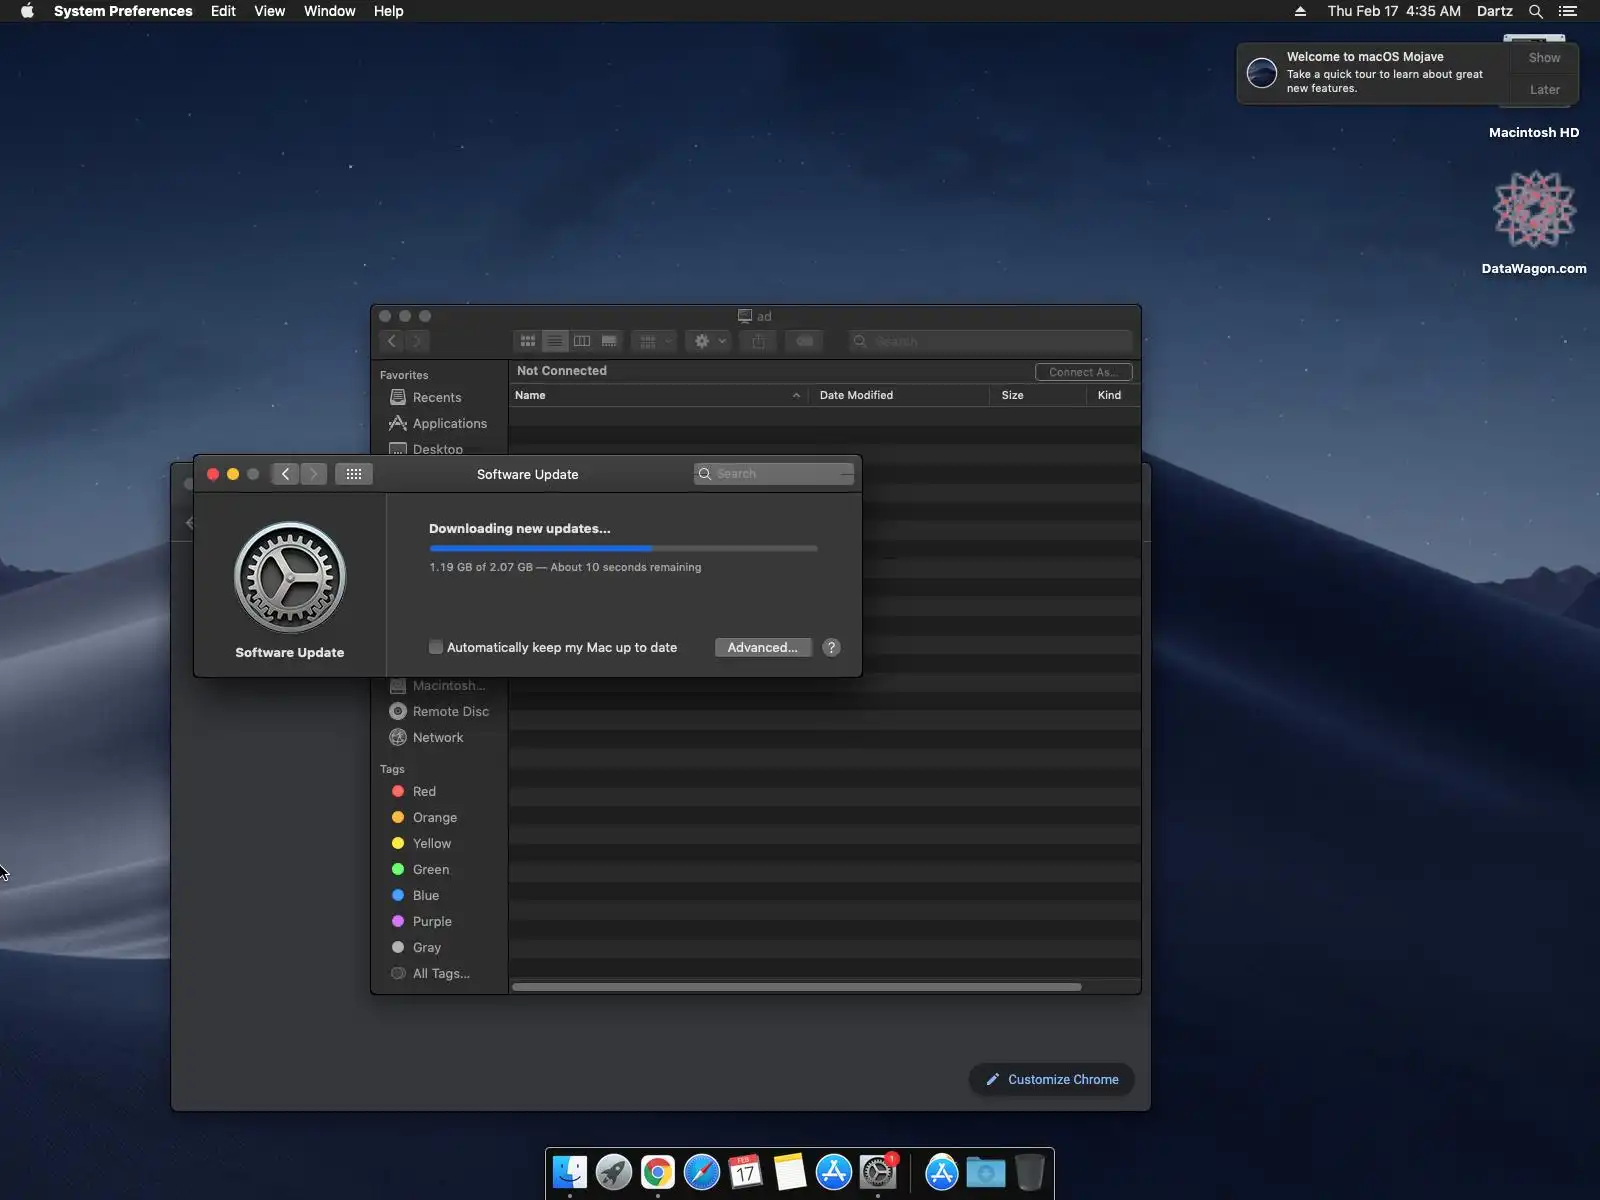1600x1200 pixels.
Task: Open Spotlight search in the menu bar
Action: [x=1536, y=11]
